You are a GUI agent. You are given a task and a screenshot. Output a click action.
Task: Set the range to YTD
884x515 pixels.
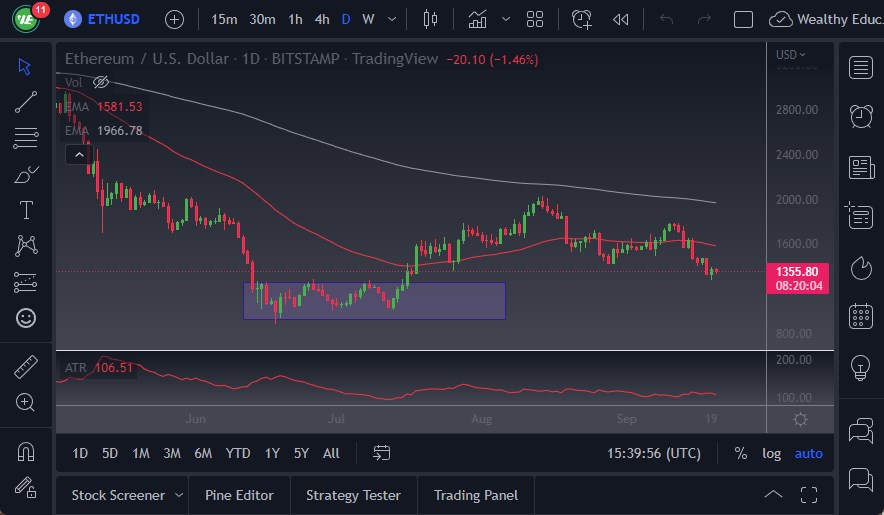click(238, 453)
